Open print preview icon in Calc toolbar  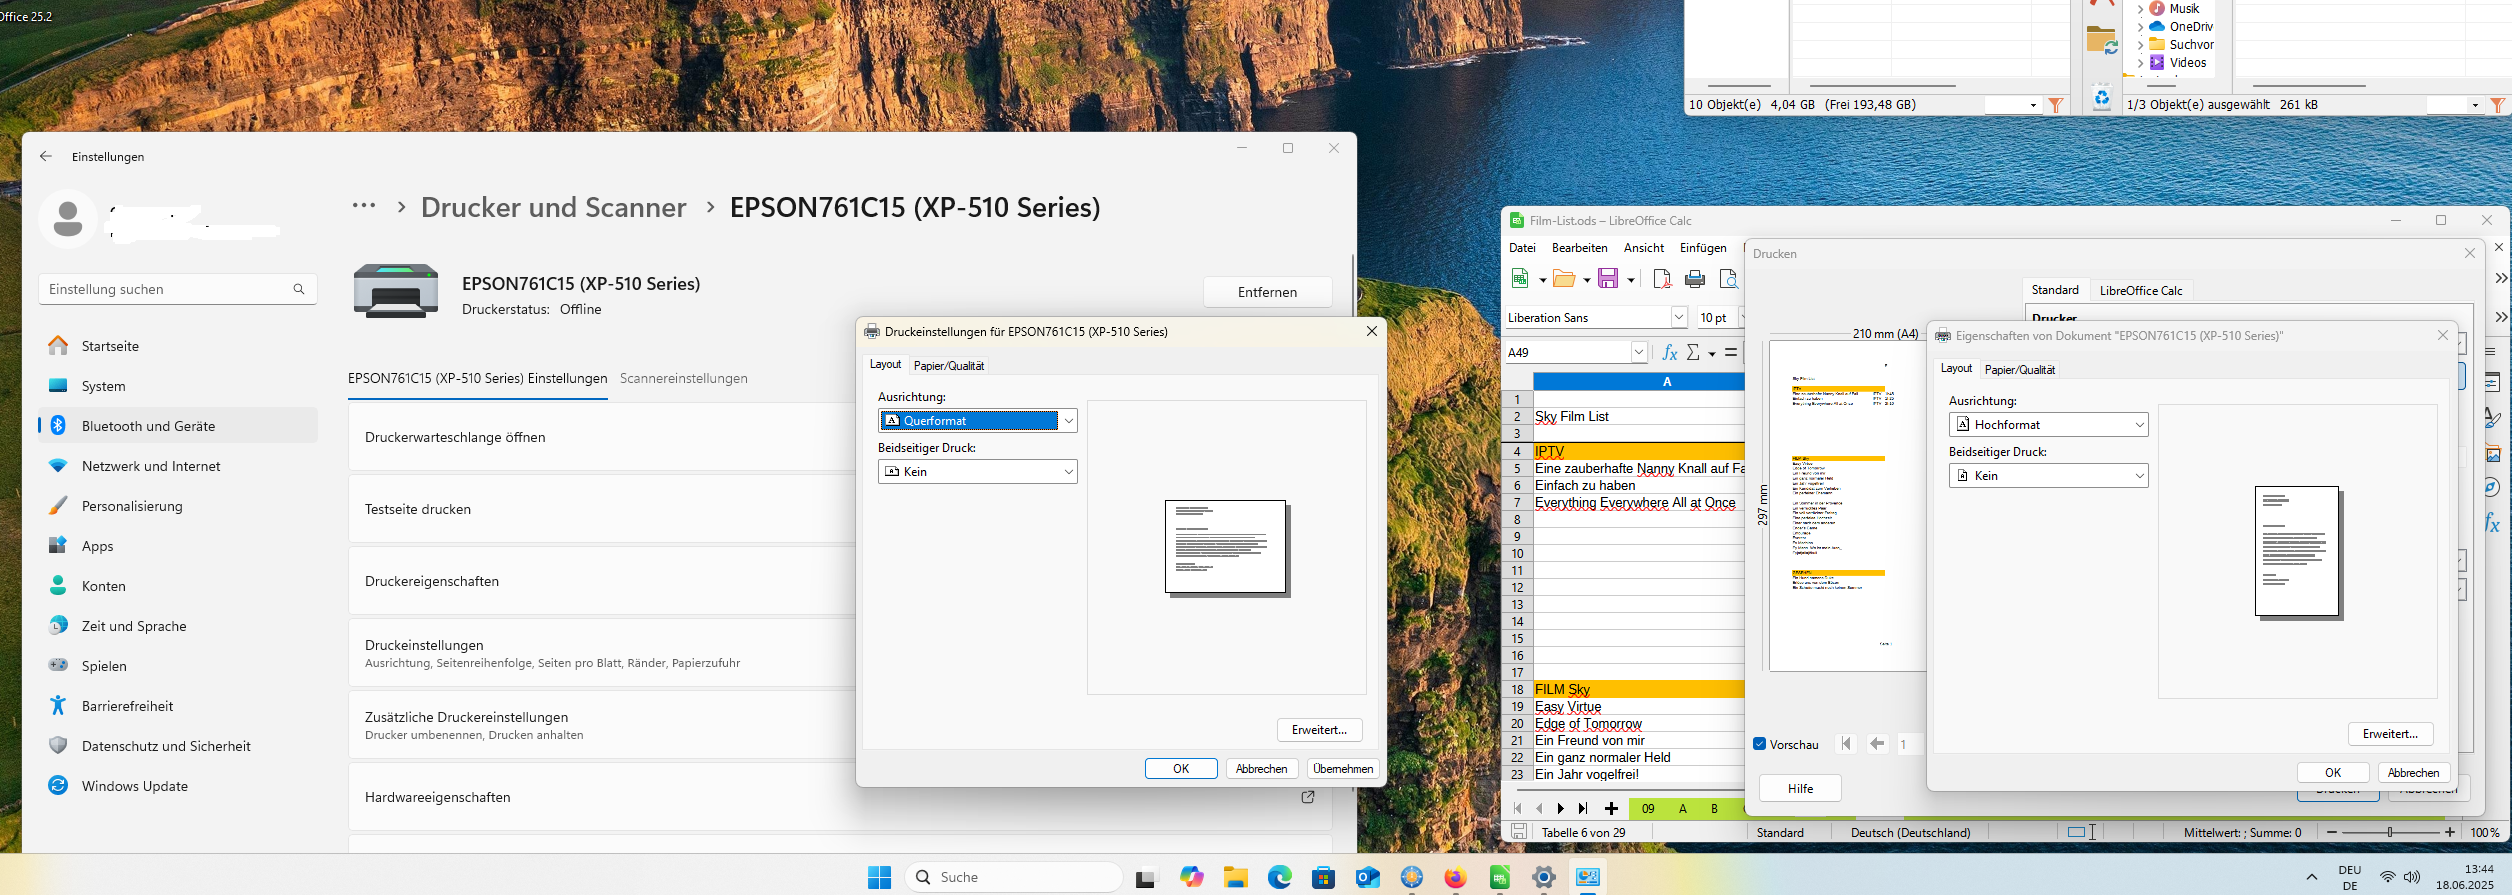(x=1728, y=279)
